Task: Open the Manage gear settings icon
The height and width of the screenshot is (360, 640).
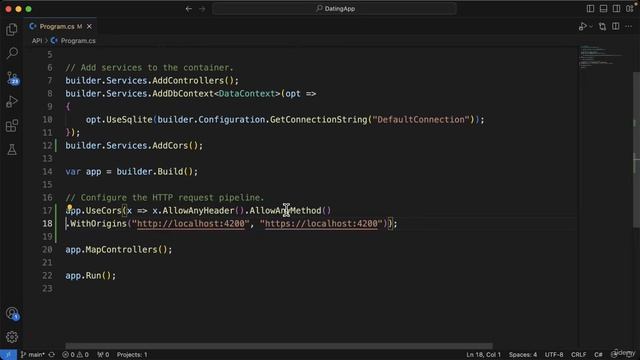Action: [x=12, y=337]
